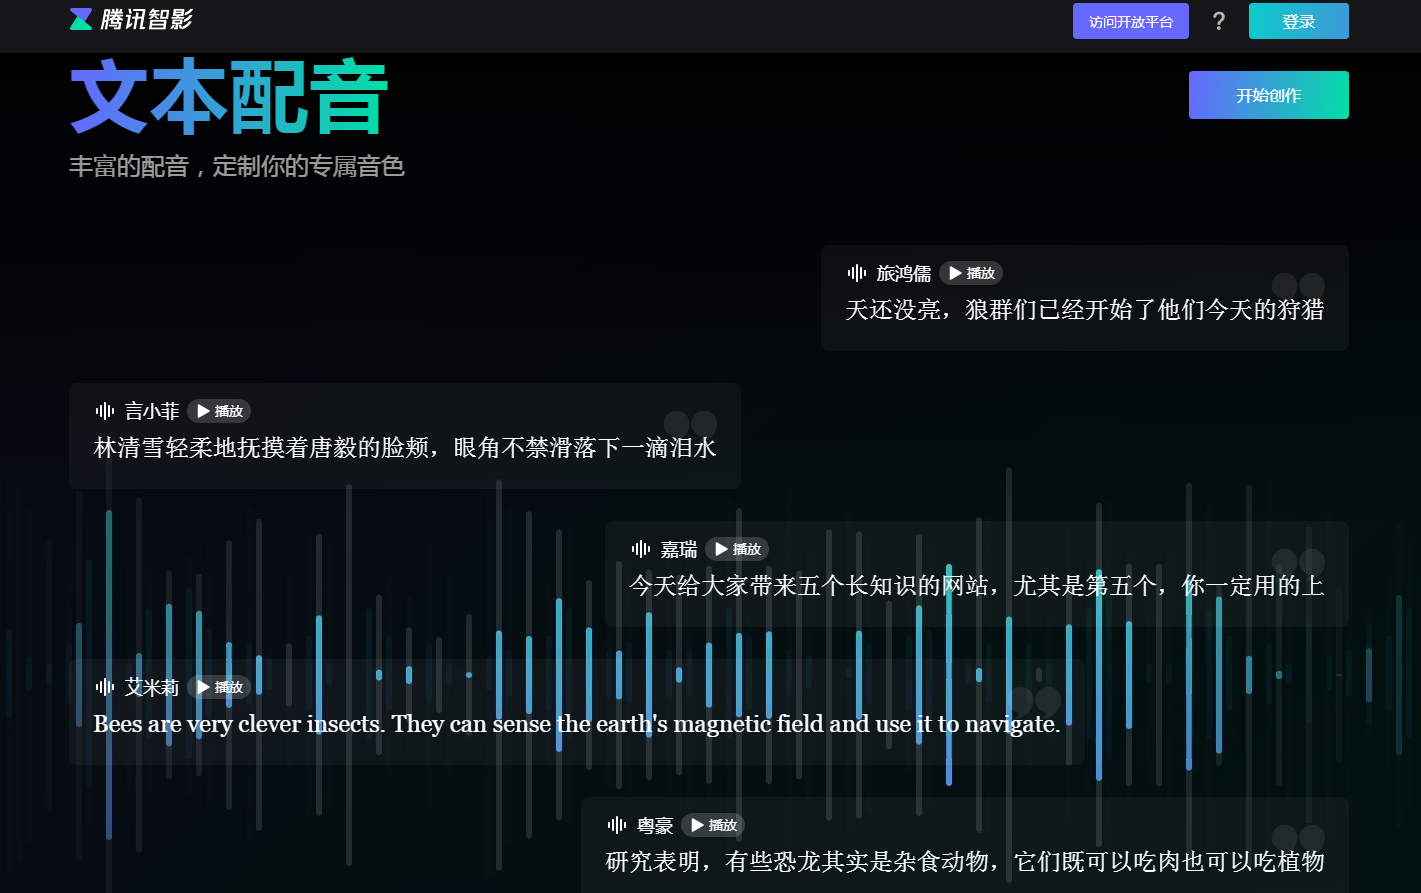Play the 粤豪 voice sample
This screenshot has height=893, width=1421.
point(711,825)
